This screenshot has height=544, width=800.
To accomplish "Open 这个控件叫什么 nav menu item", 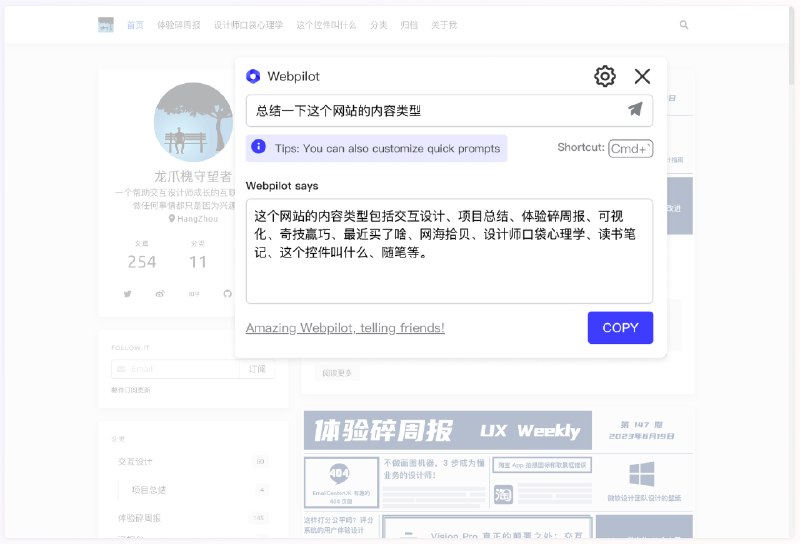I will point(326,25).
